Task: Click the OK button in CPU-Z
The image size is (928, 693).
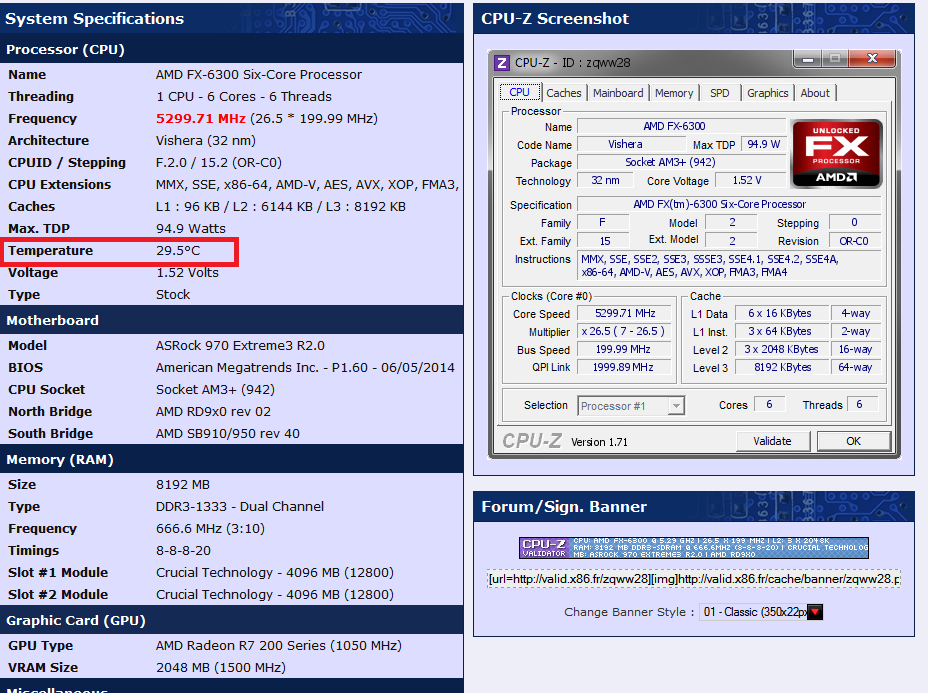Action: (x=853, y=441)
